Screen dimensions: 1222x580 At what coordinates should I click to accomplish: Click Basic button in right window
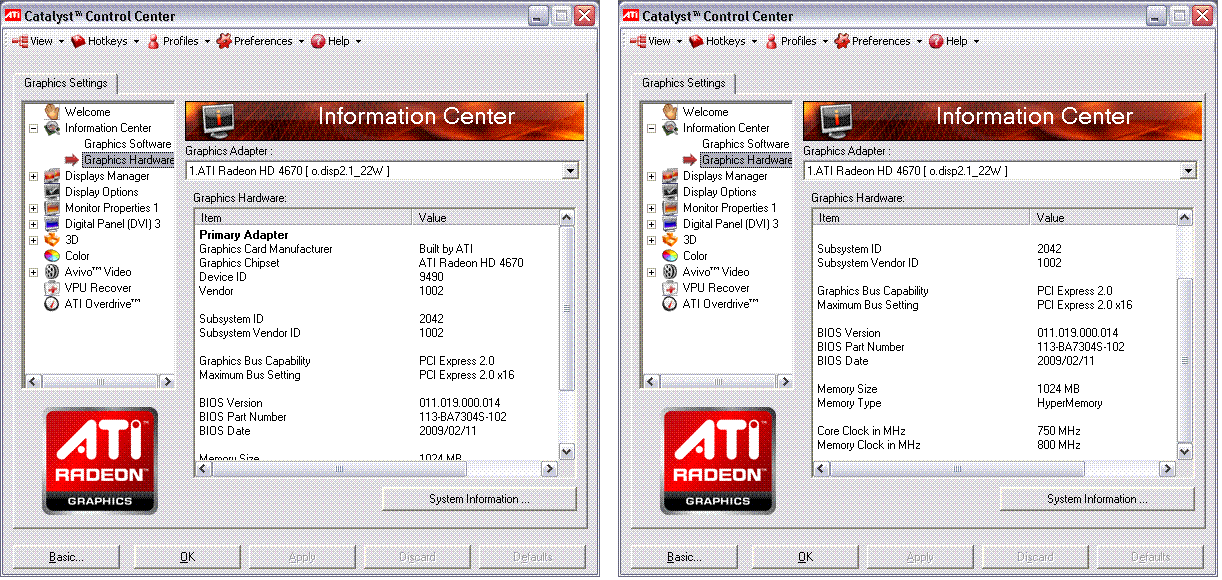[686, 557]
